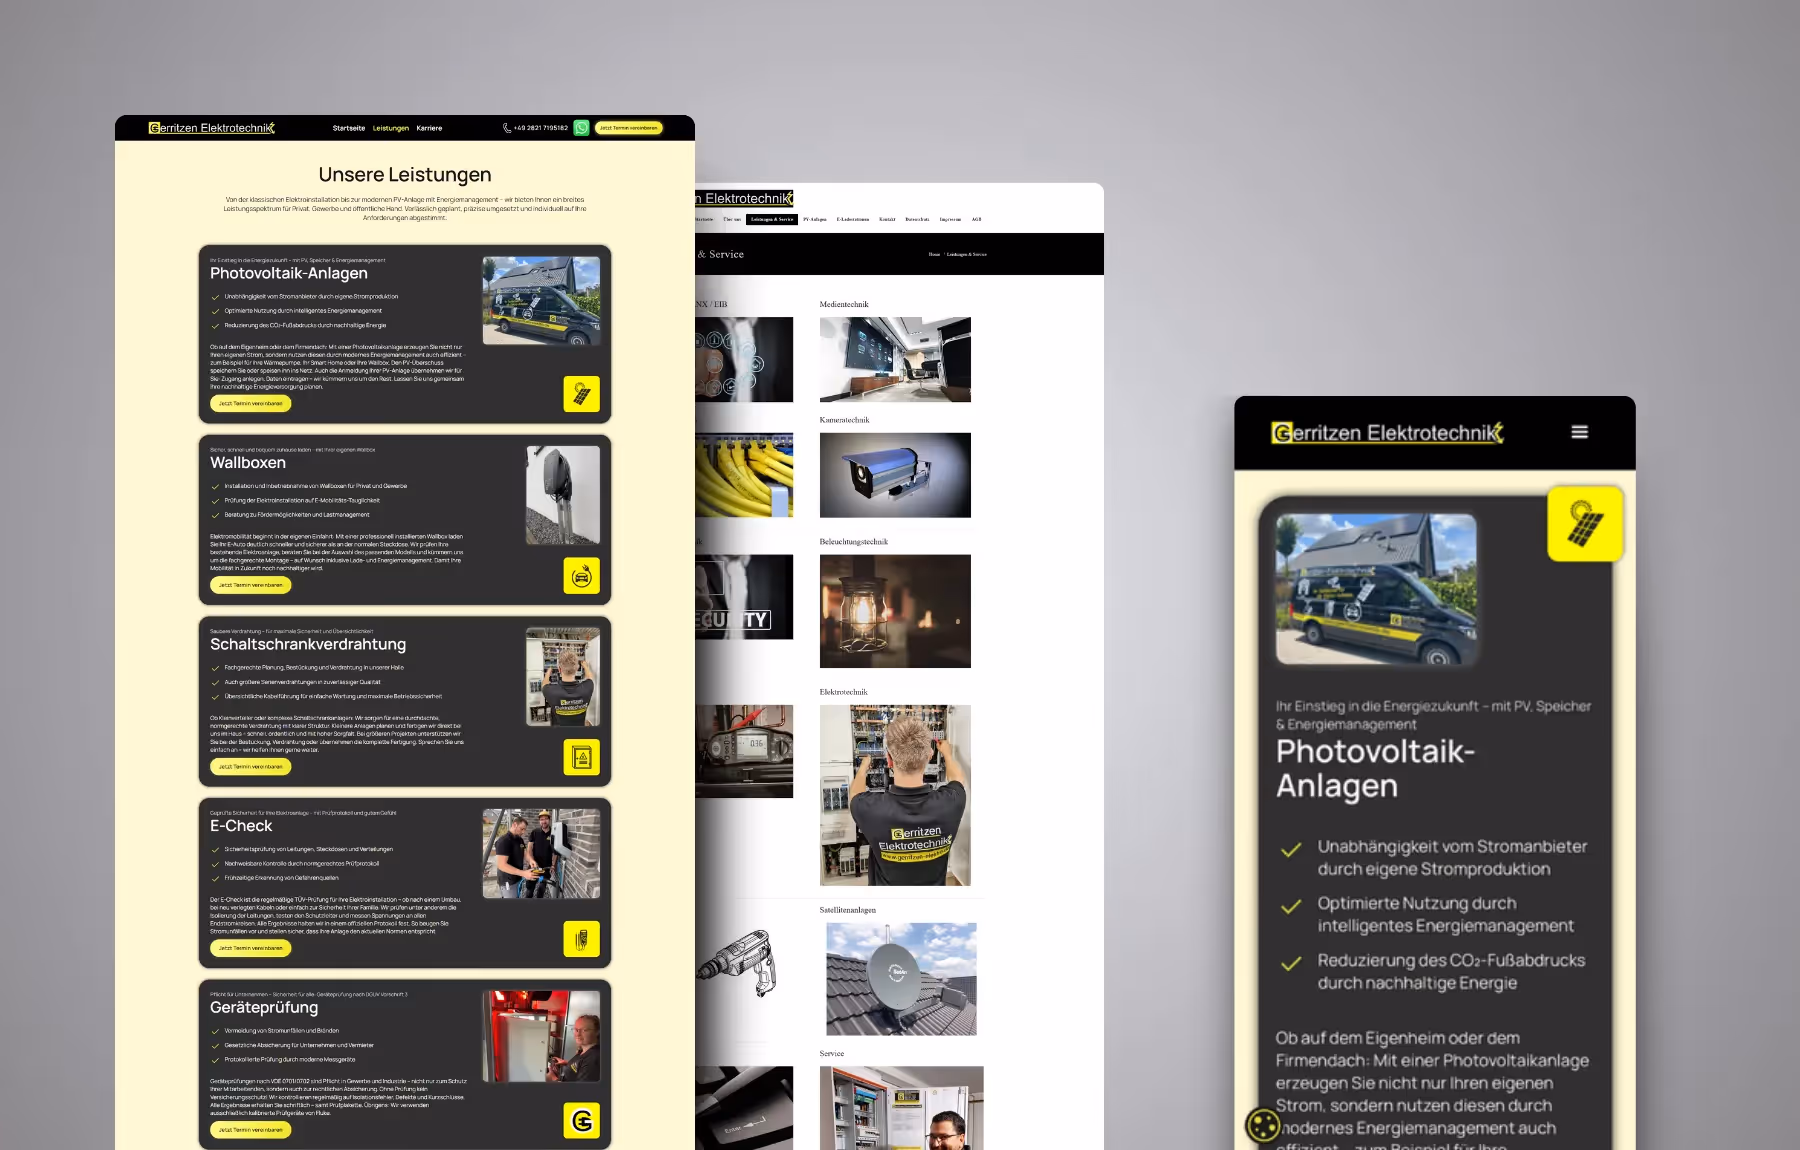1800x1150 pixels.
Task: Open the technician photo in Schaltschrankverdrahtung card
Action: (563, 677)
